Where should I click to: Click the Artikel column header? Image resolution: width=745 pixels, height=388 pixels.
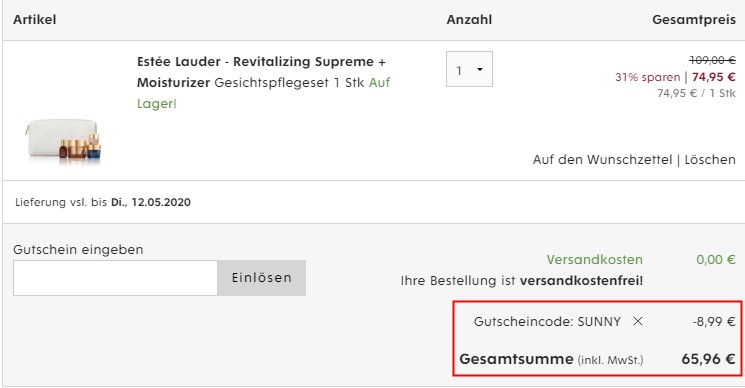35,20
